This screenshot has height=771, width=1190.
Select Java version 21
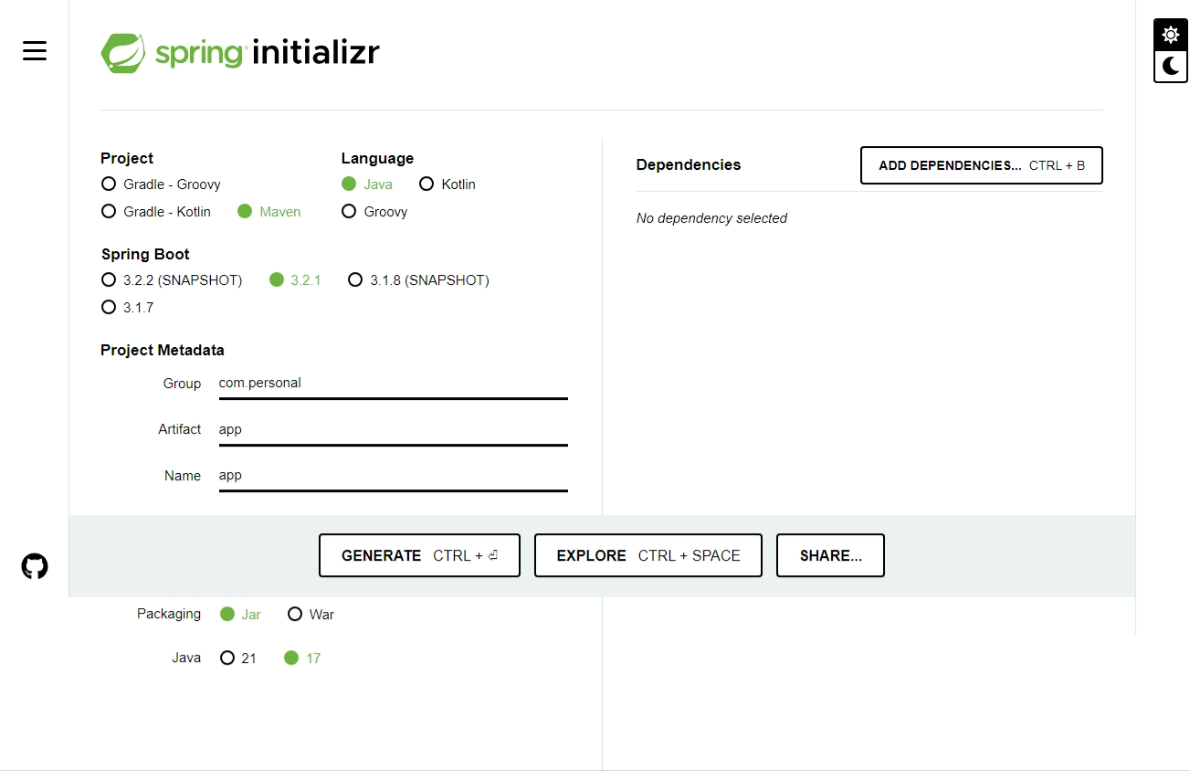(x=238, y=658)
